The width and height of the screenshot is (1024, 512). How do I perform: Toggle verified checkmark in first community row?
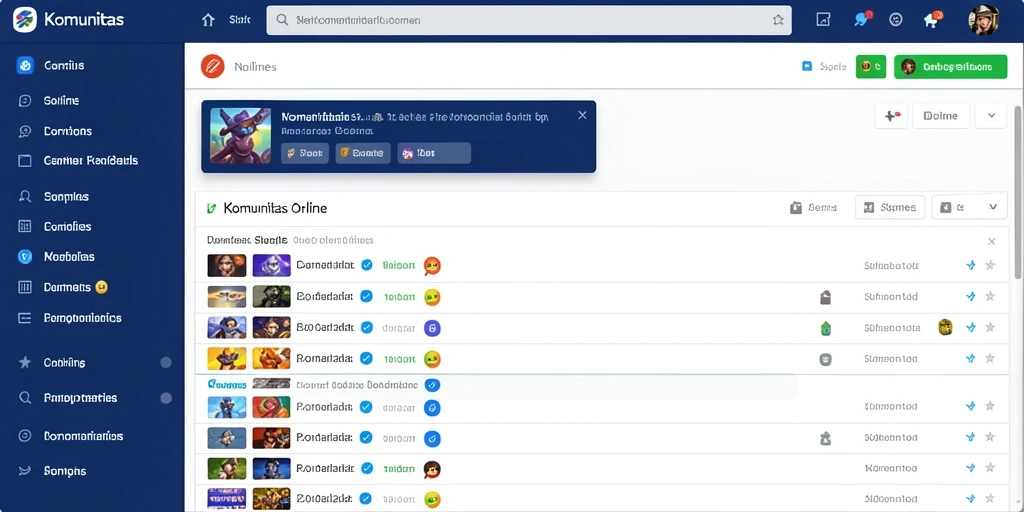[367, 265]
